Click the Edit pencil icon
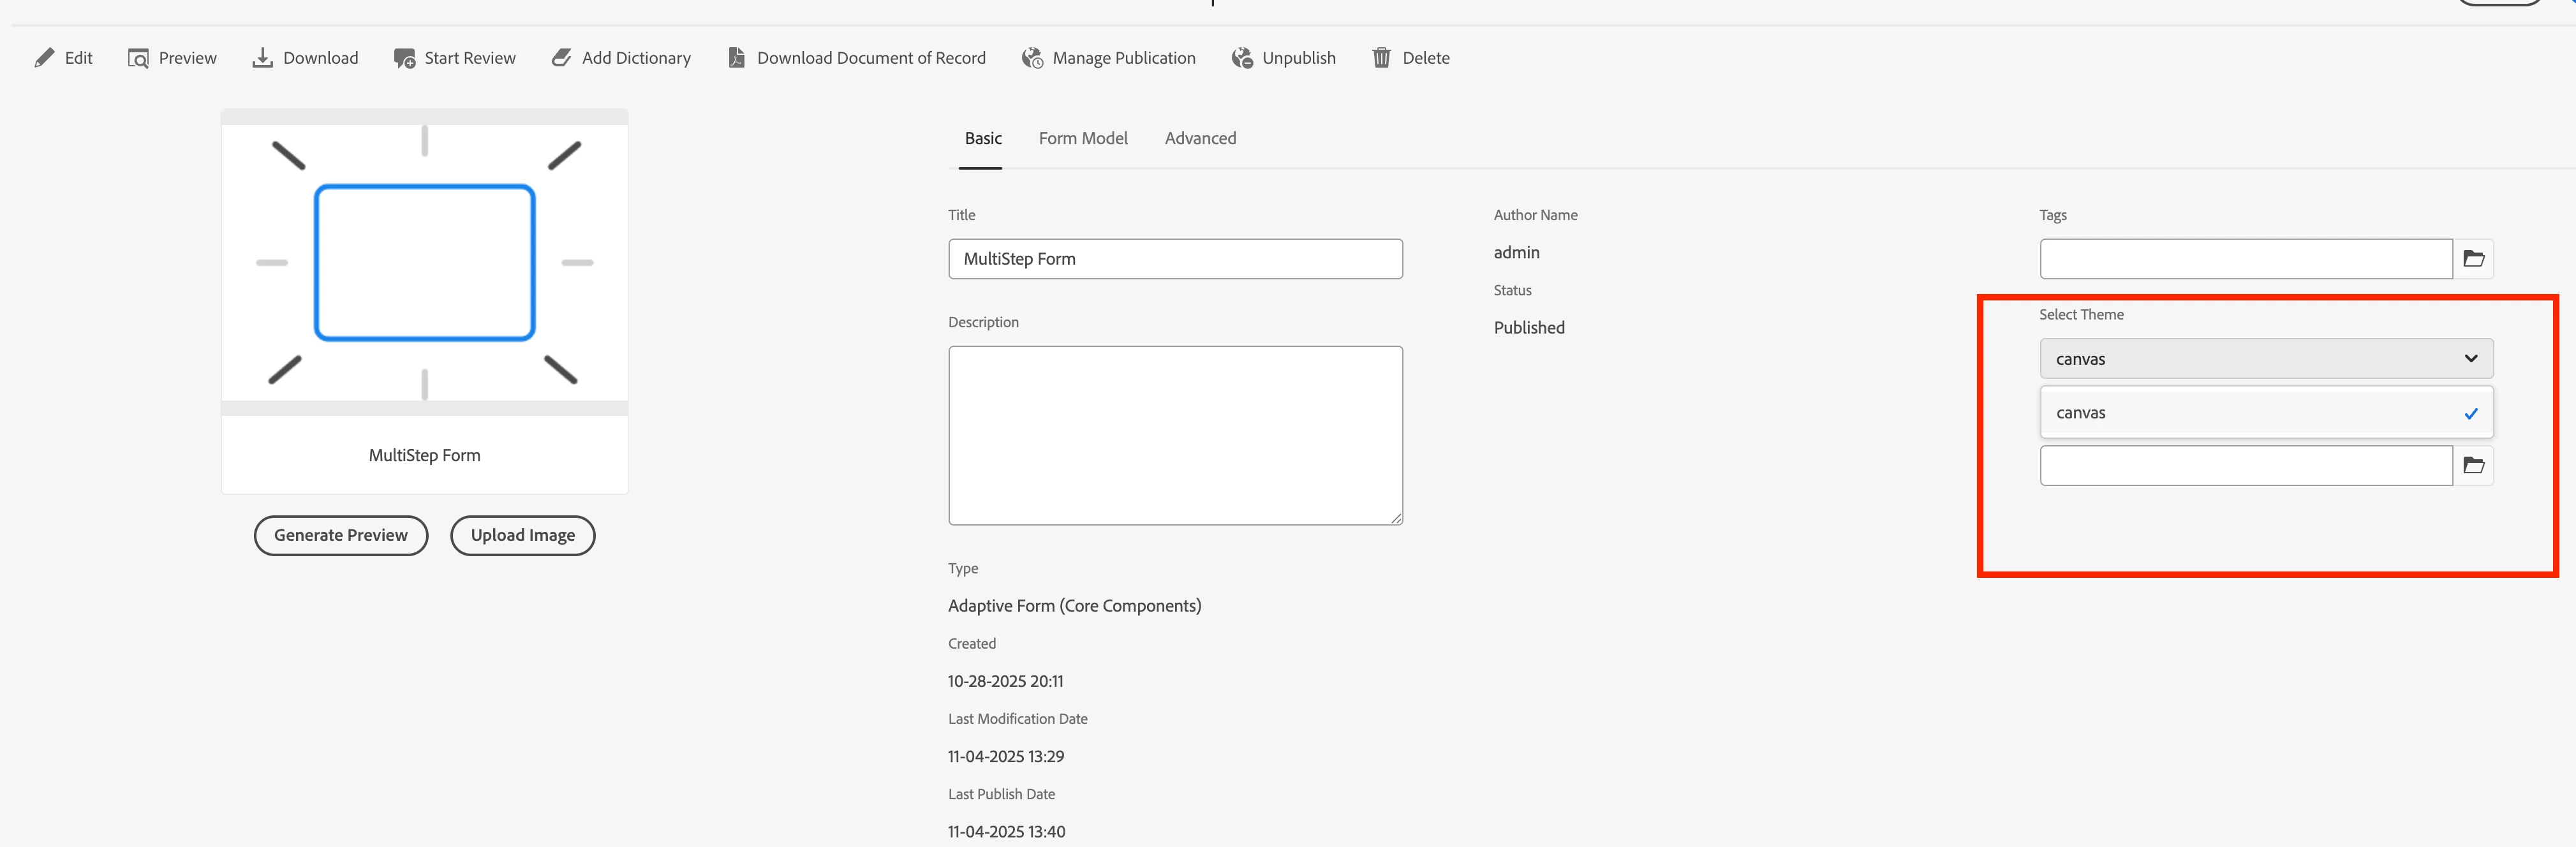Image resolution: width=2576 pixels, height=847 pixels. [x=44, y=58]
